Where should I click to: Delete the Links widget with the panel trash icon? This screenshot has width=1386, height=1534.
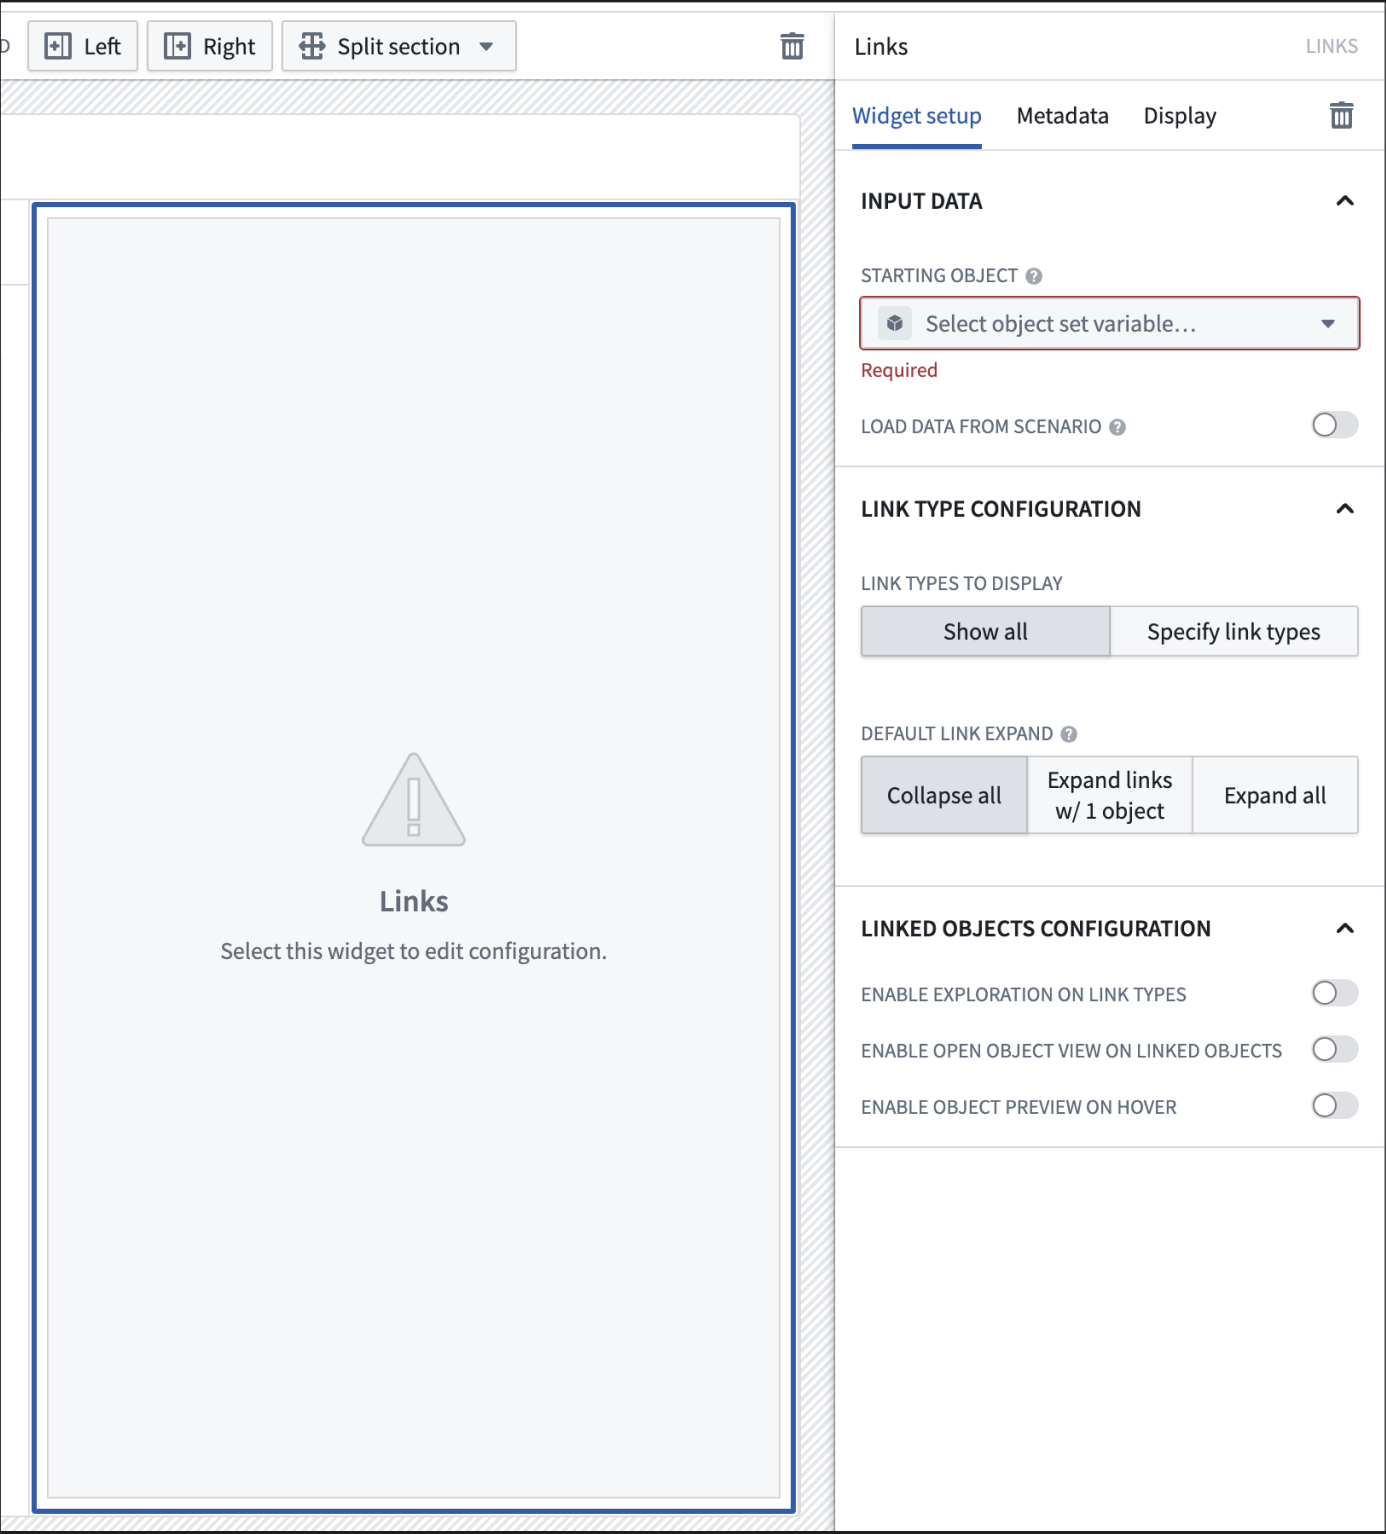(x=1341, y=116)
